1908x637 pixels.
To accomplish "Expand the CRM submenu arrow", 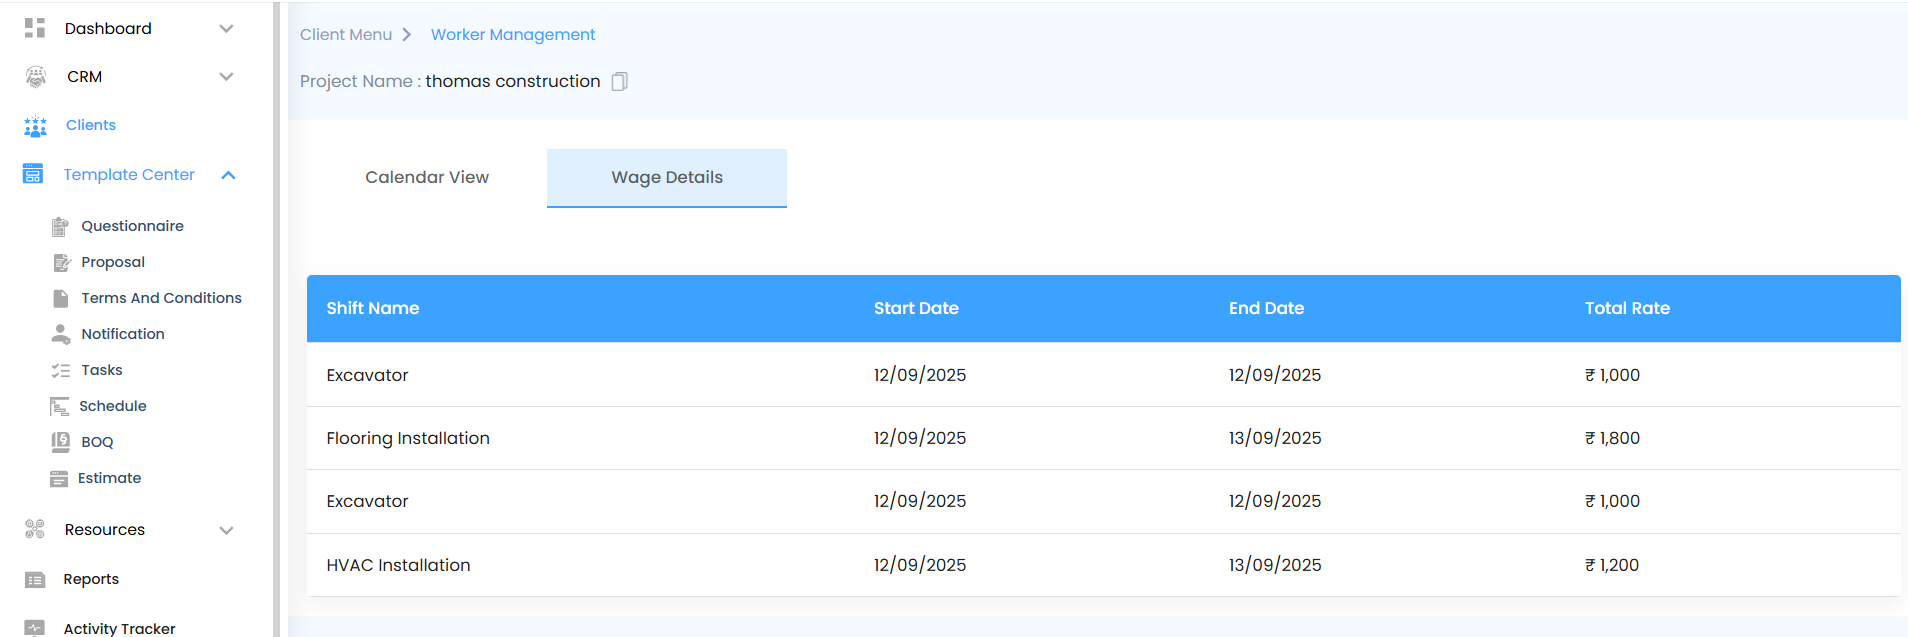I will pyautogui.click(x=227, y=77).
